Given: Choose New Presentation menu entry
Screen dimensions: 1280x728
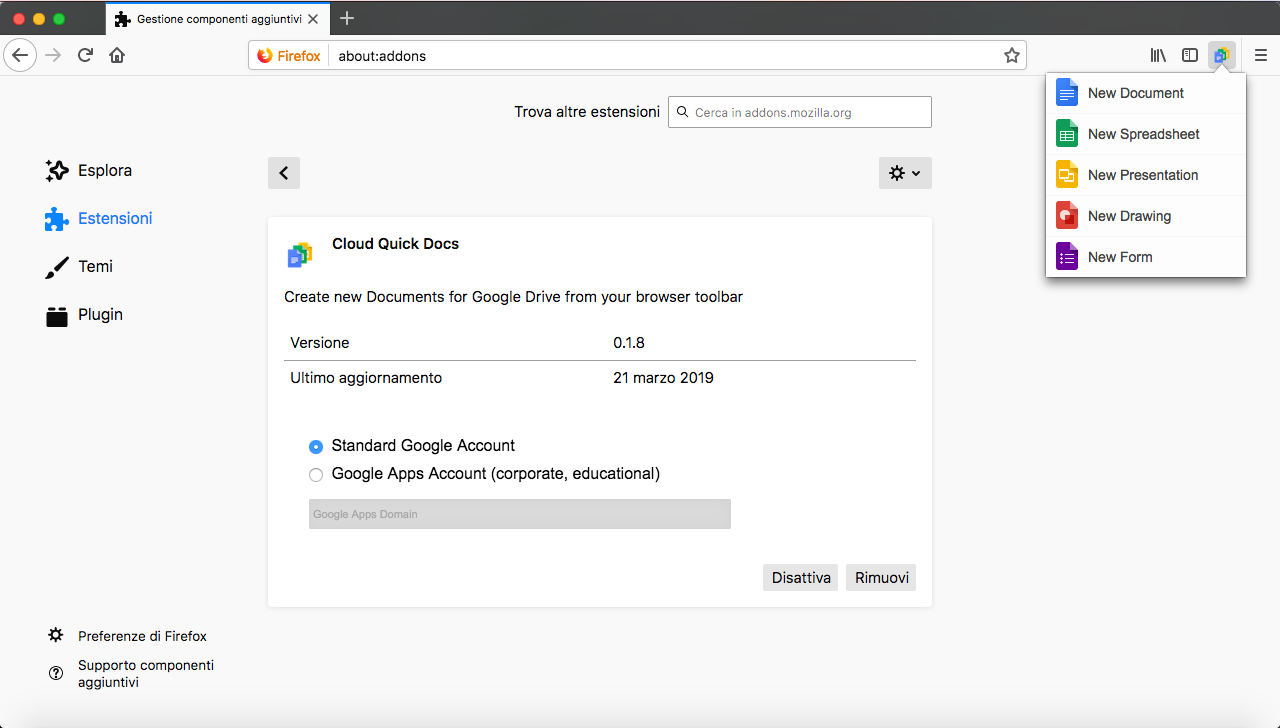Looking at the screenshot, I should [x=1146, y=175].
